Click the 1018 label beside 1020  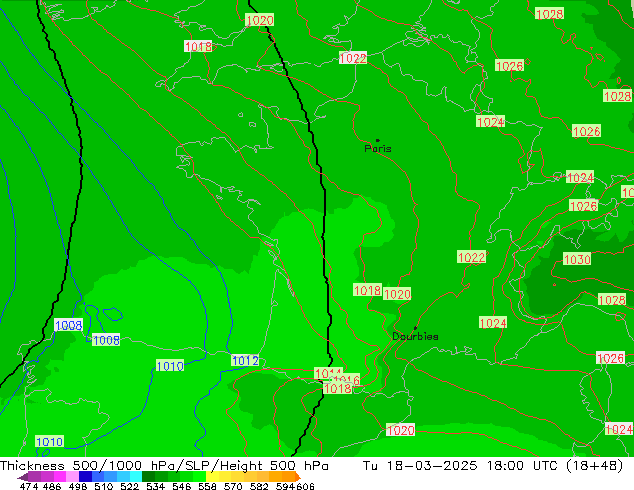[367, 290]
